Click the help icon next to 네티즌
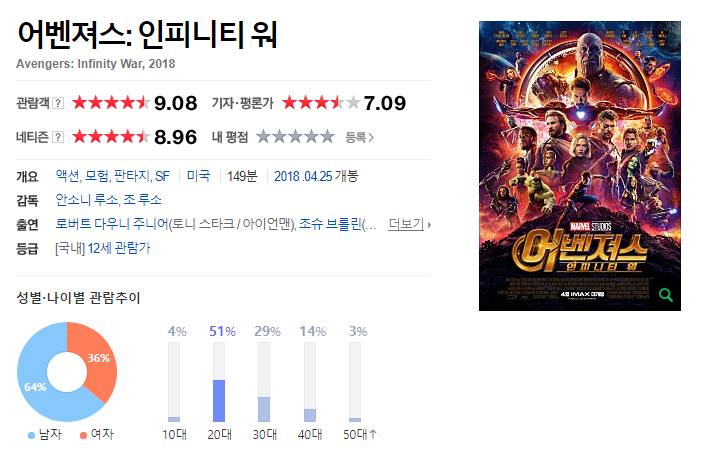 point(58,137)
